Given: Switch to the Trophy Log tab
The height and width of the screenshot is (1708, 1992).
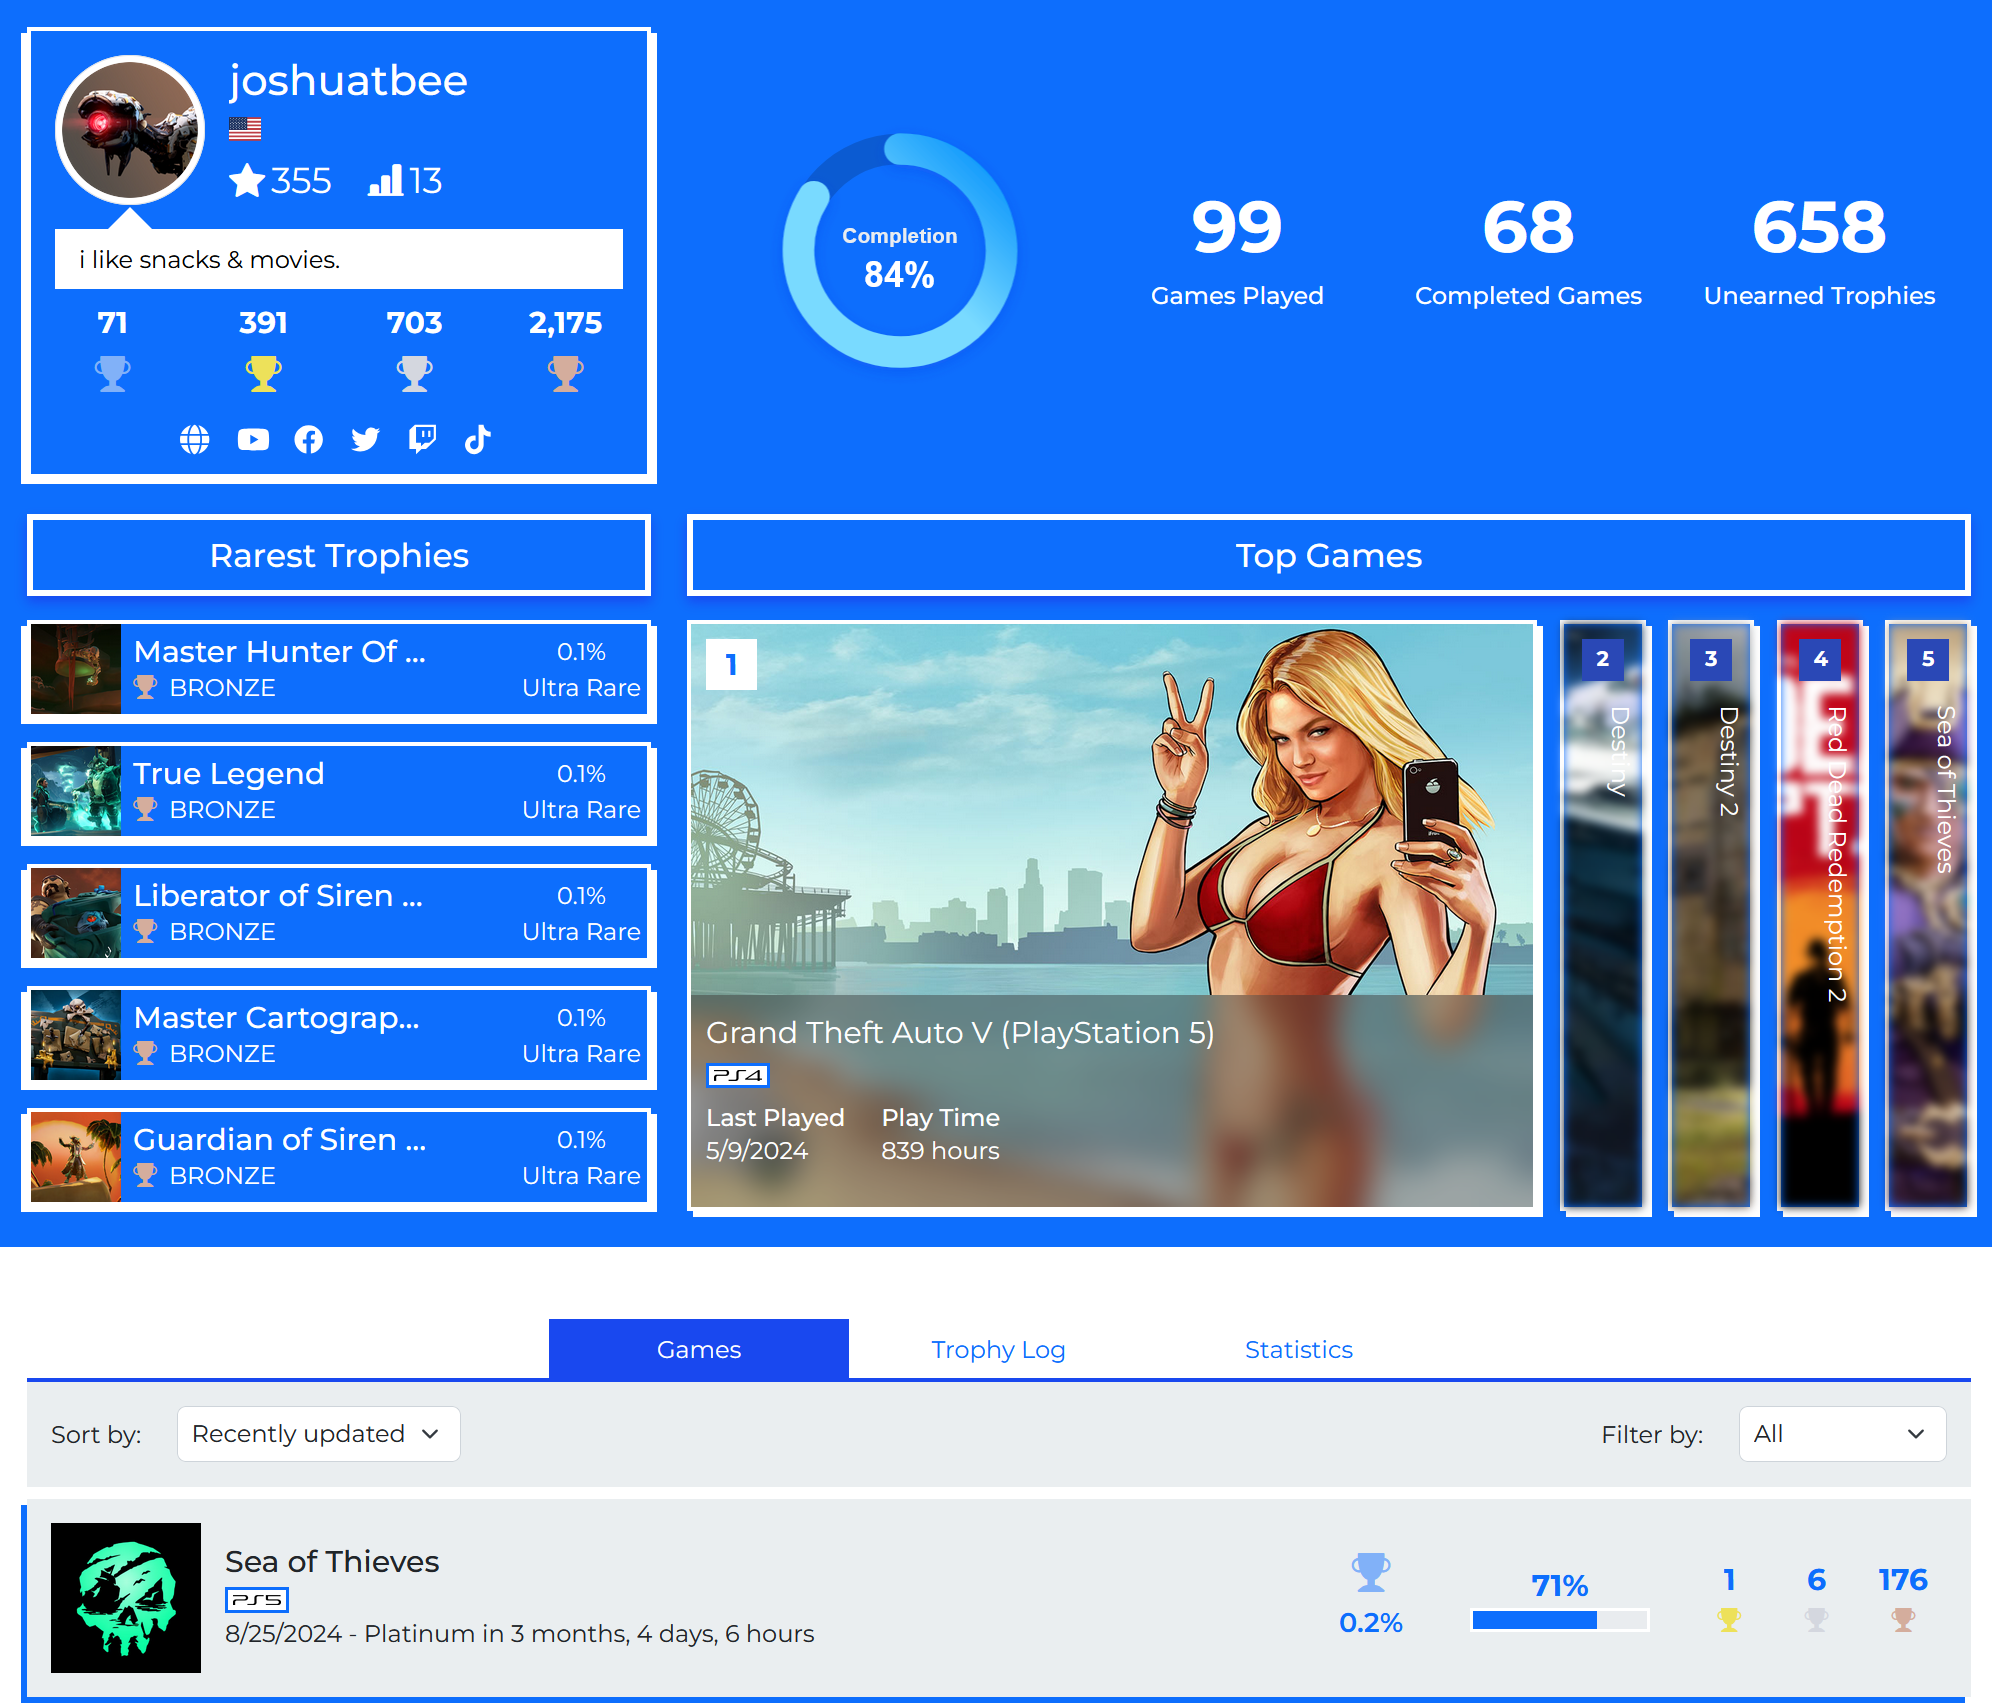Looking at the screenshot, I should click(x=998, y=1350).
